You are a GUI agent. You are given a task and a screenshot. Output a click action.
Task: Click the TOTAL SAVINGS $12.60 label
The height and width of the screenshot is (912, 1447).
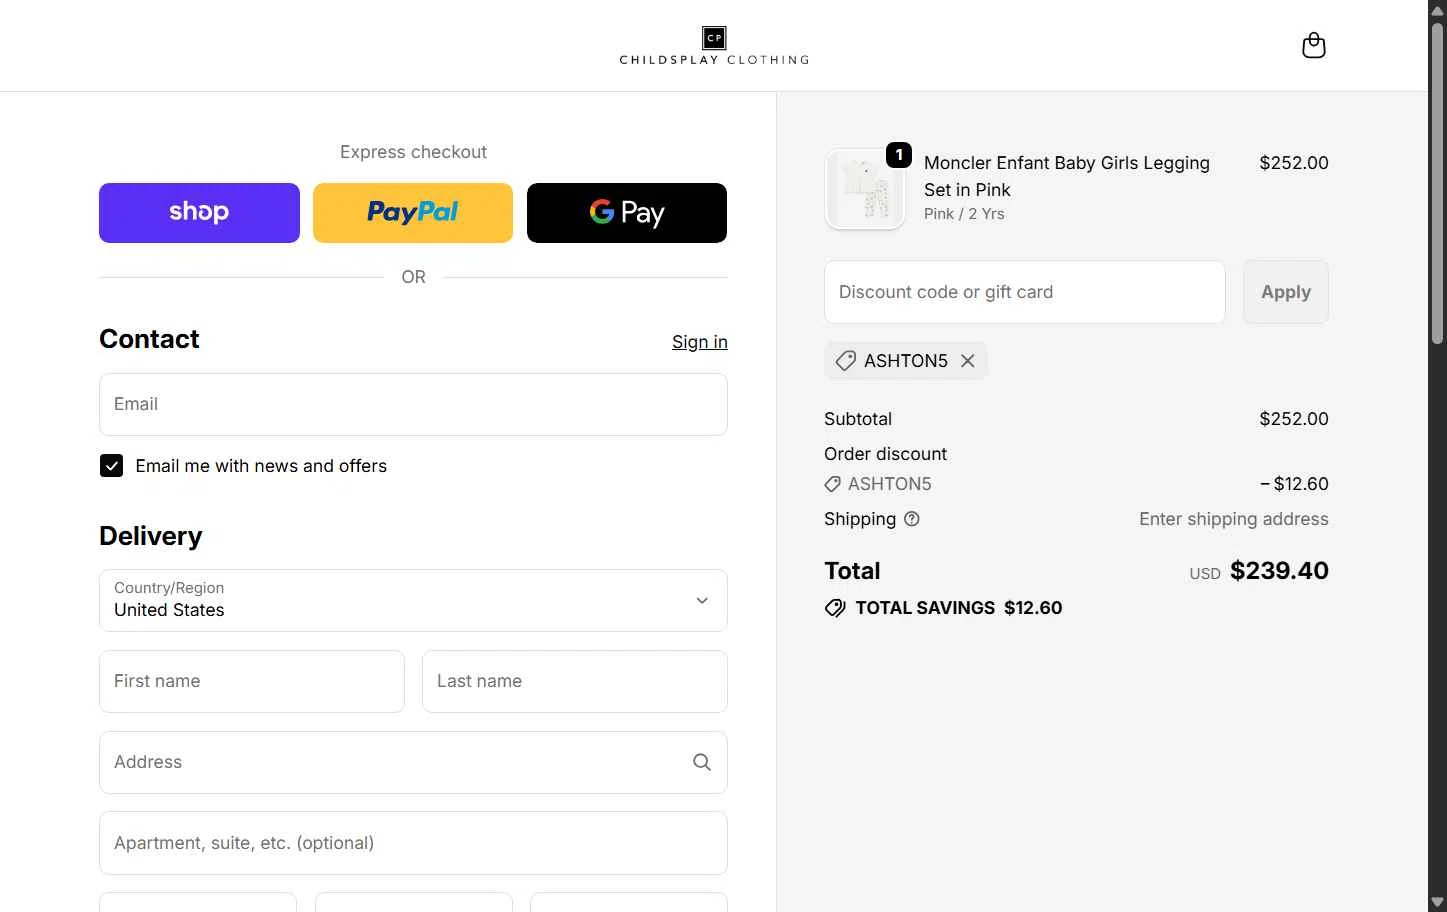pos(959,608)
